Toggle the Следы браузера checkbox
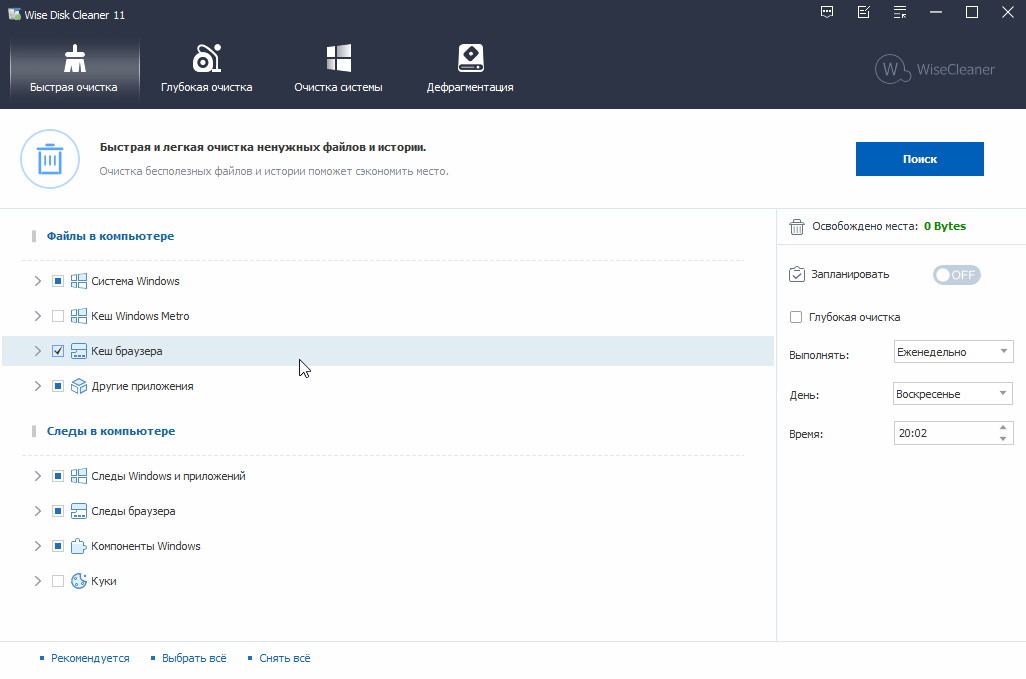The width and height of the screenshot is (1026, 679). coord(58,511)
